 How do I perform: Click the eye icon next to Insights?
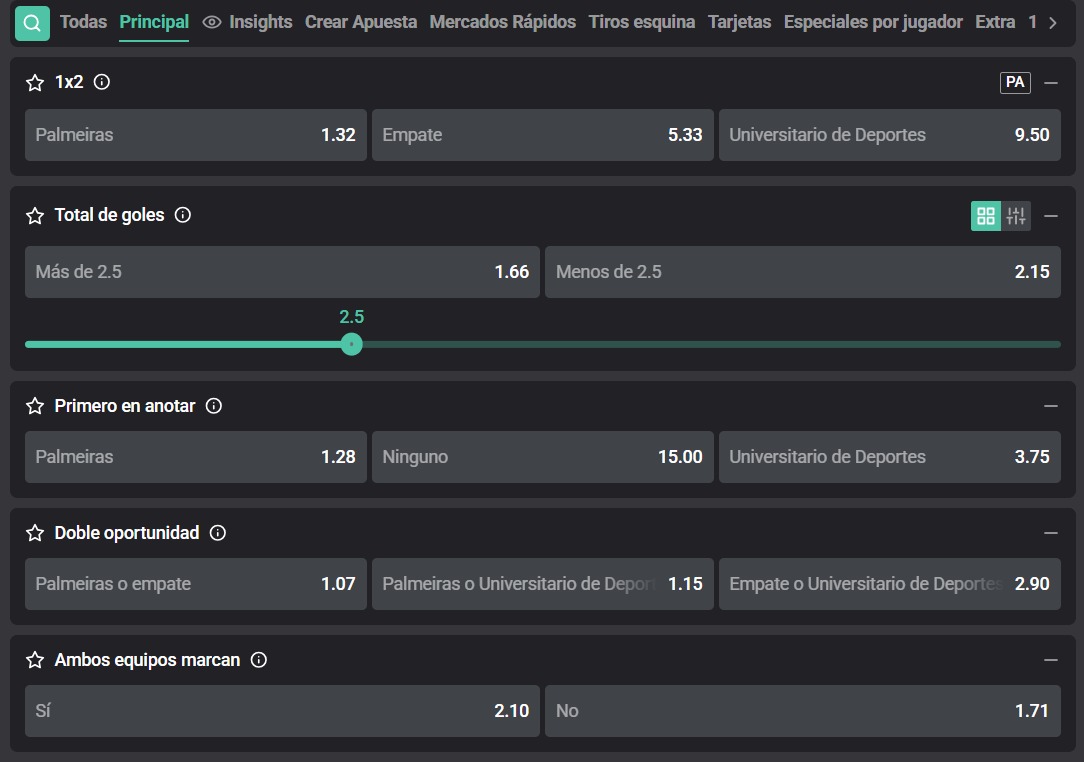tap(212, 22)
